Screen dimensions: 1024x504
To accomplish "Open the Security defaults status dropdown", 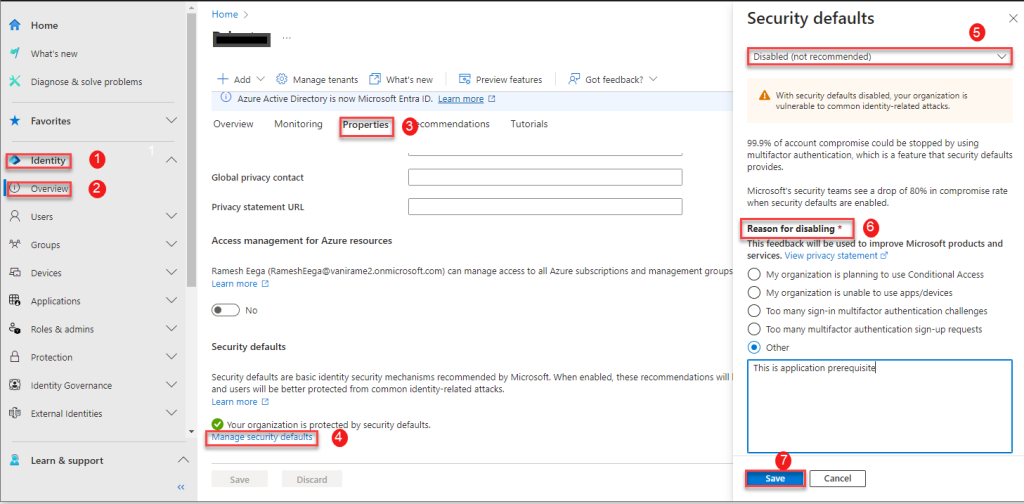I will [880, 57].
